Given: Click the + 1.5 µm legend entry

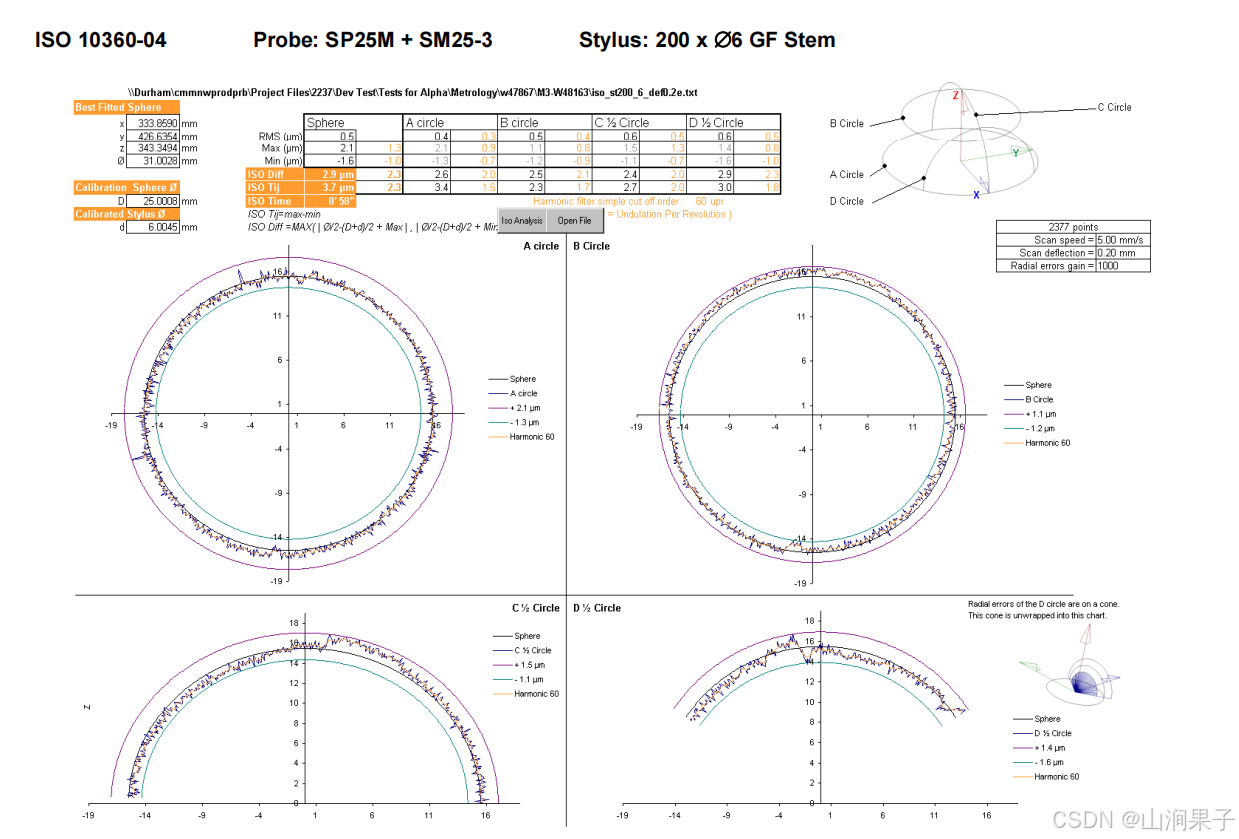Looking at the screenshot, I should (x=519, y=665).
